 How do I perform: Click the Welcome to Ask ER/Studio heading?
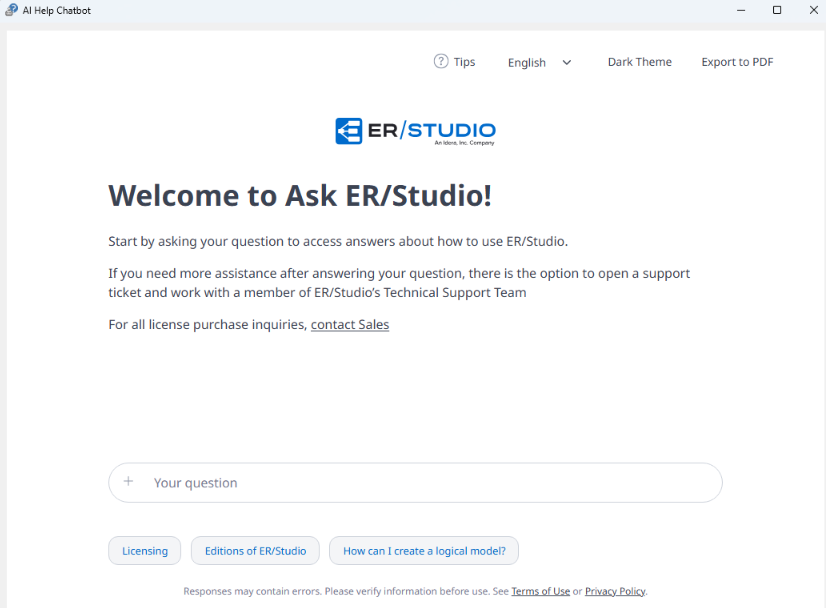click(x=300, y=195)
